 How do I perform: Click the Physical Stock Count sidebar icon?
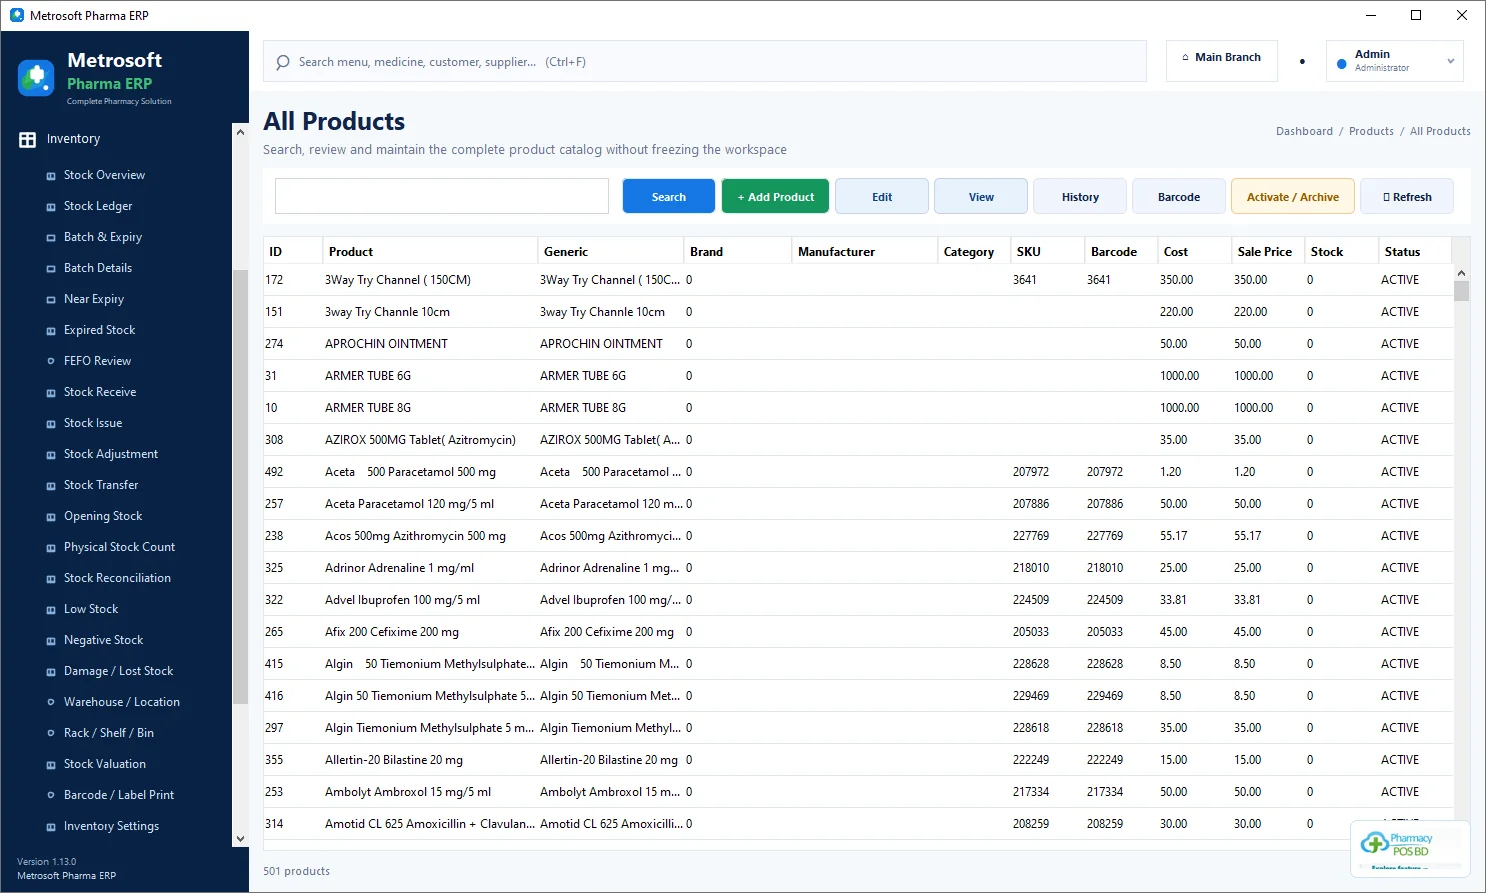pyautogui.click(x=51, y=548)
